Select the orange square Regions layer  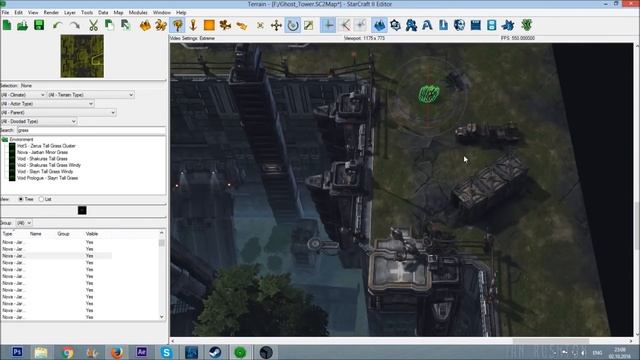pos(209,25)
